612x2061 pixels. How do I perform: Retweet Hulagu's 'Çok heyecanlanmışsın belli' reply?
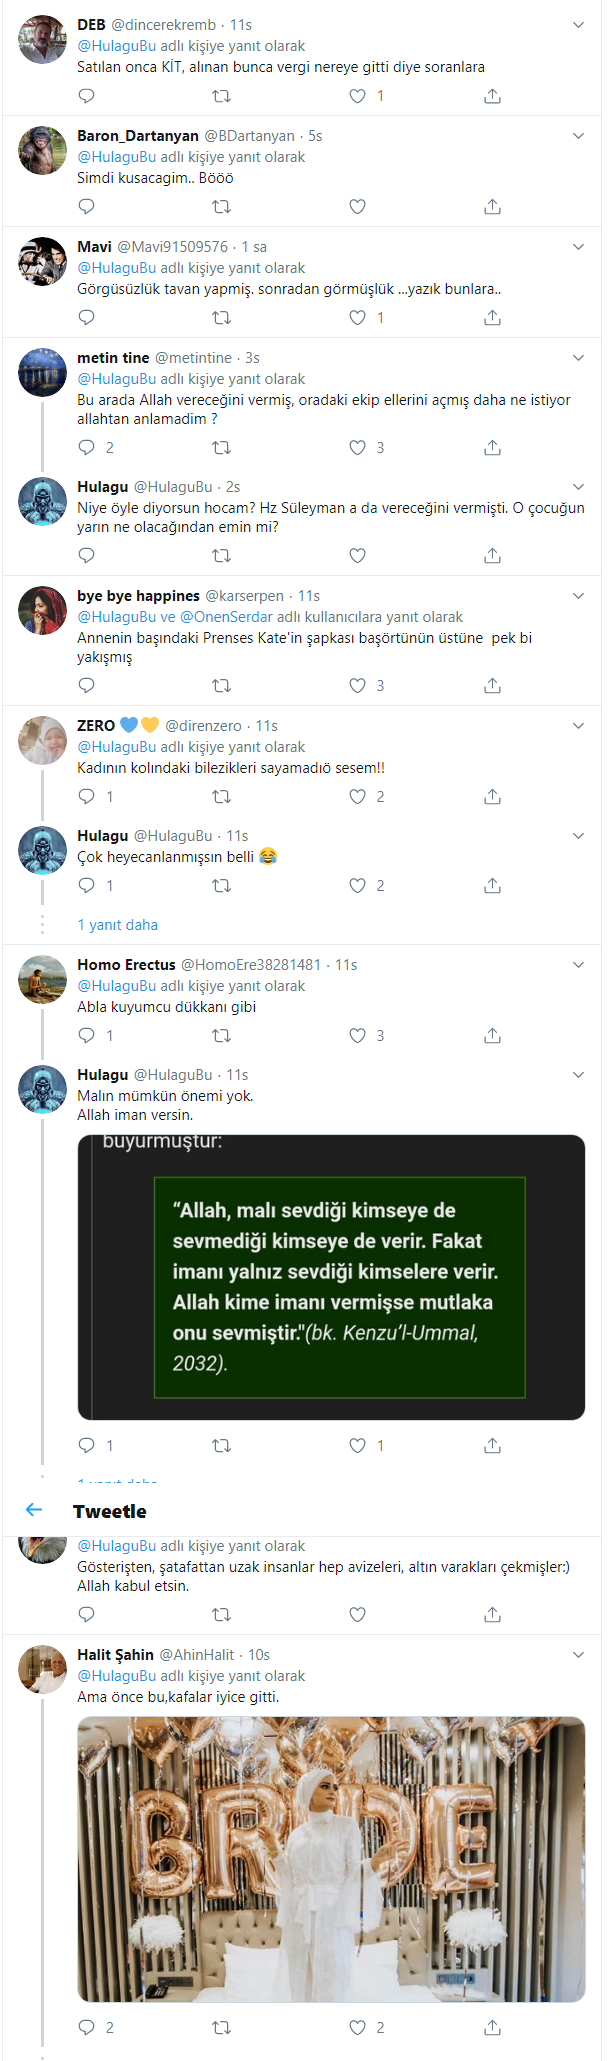point(222,886)
